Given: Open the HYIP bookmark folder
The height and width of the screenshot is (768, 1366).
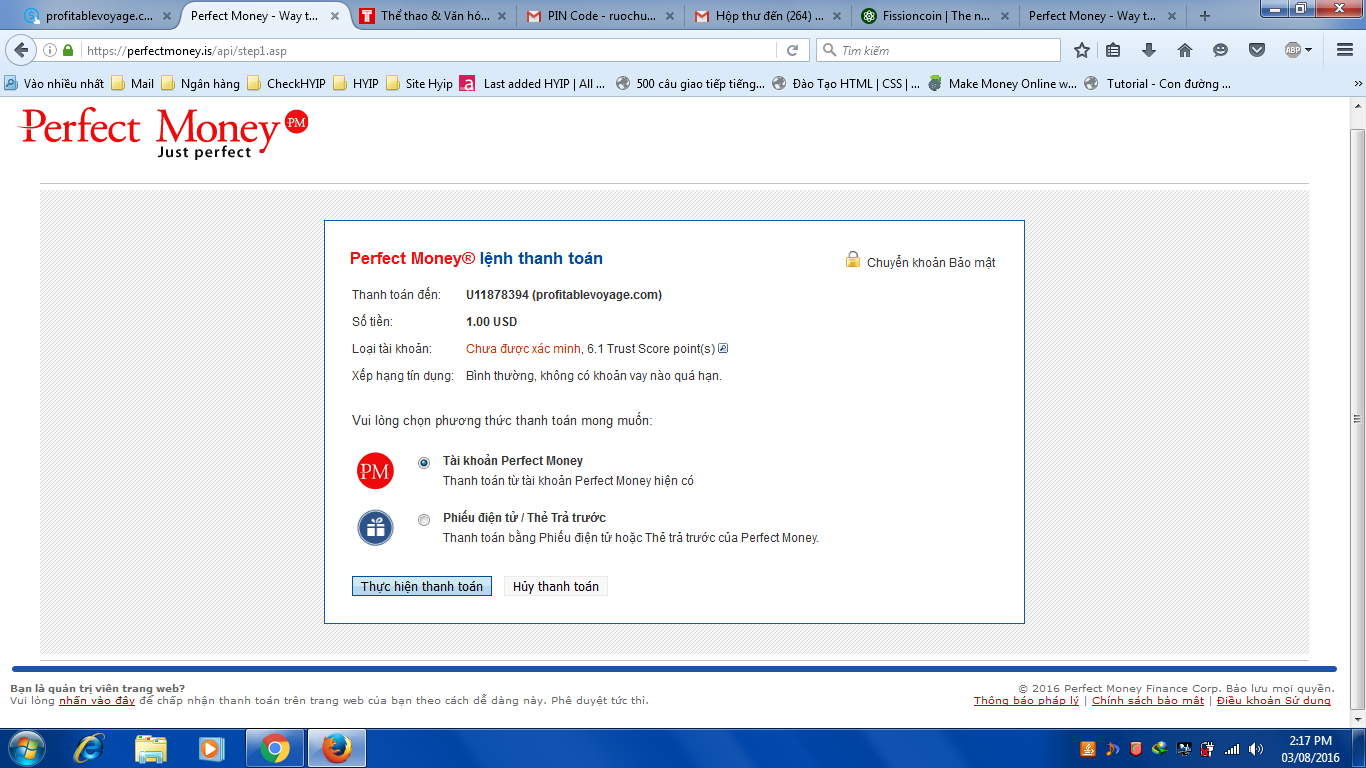Looking at the screenshot, I should pos(356,84).
